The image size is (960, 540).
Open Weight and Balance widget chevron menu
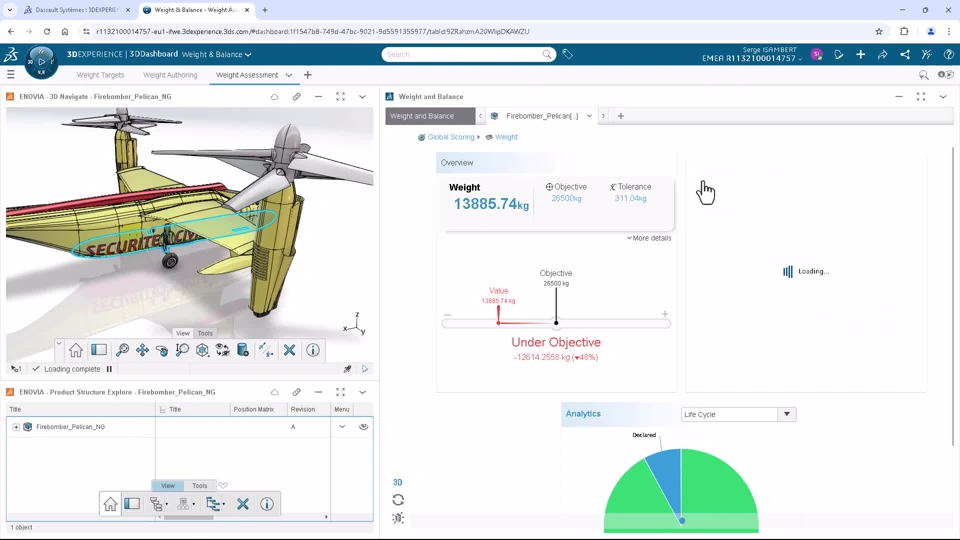pos(943,97)
